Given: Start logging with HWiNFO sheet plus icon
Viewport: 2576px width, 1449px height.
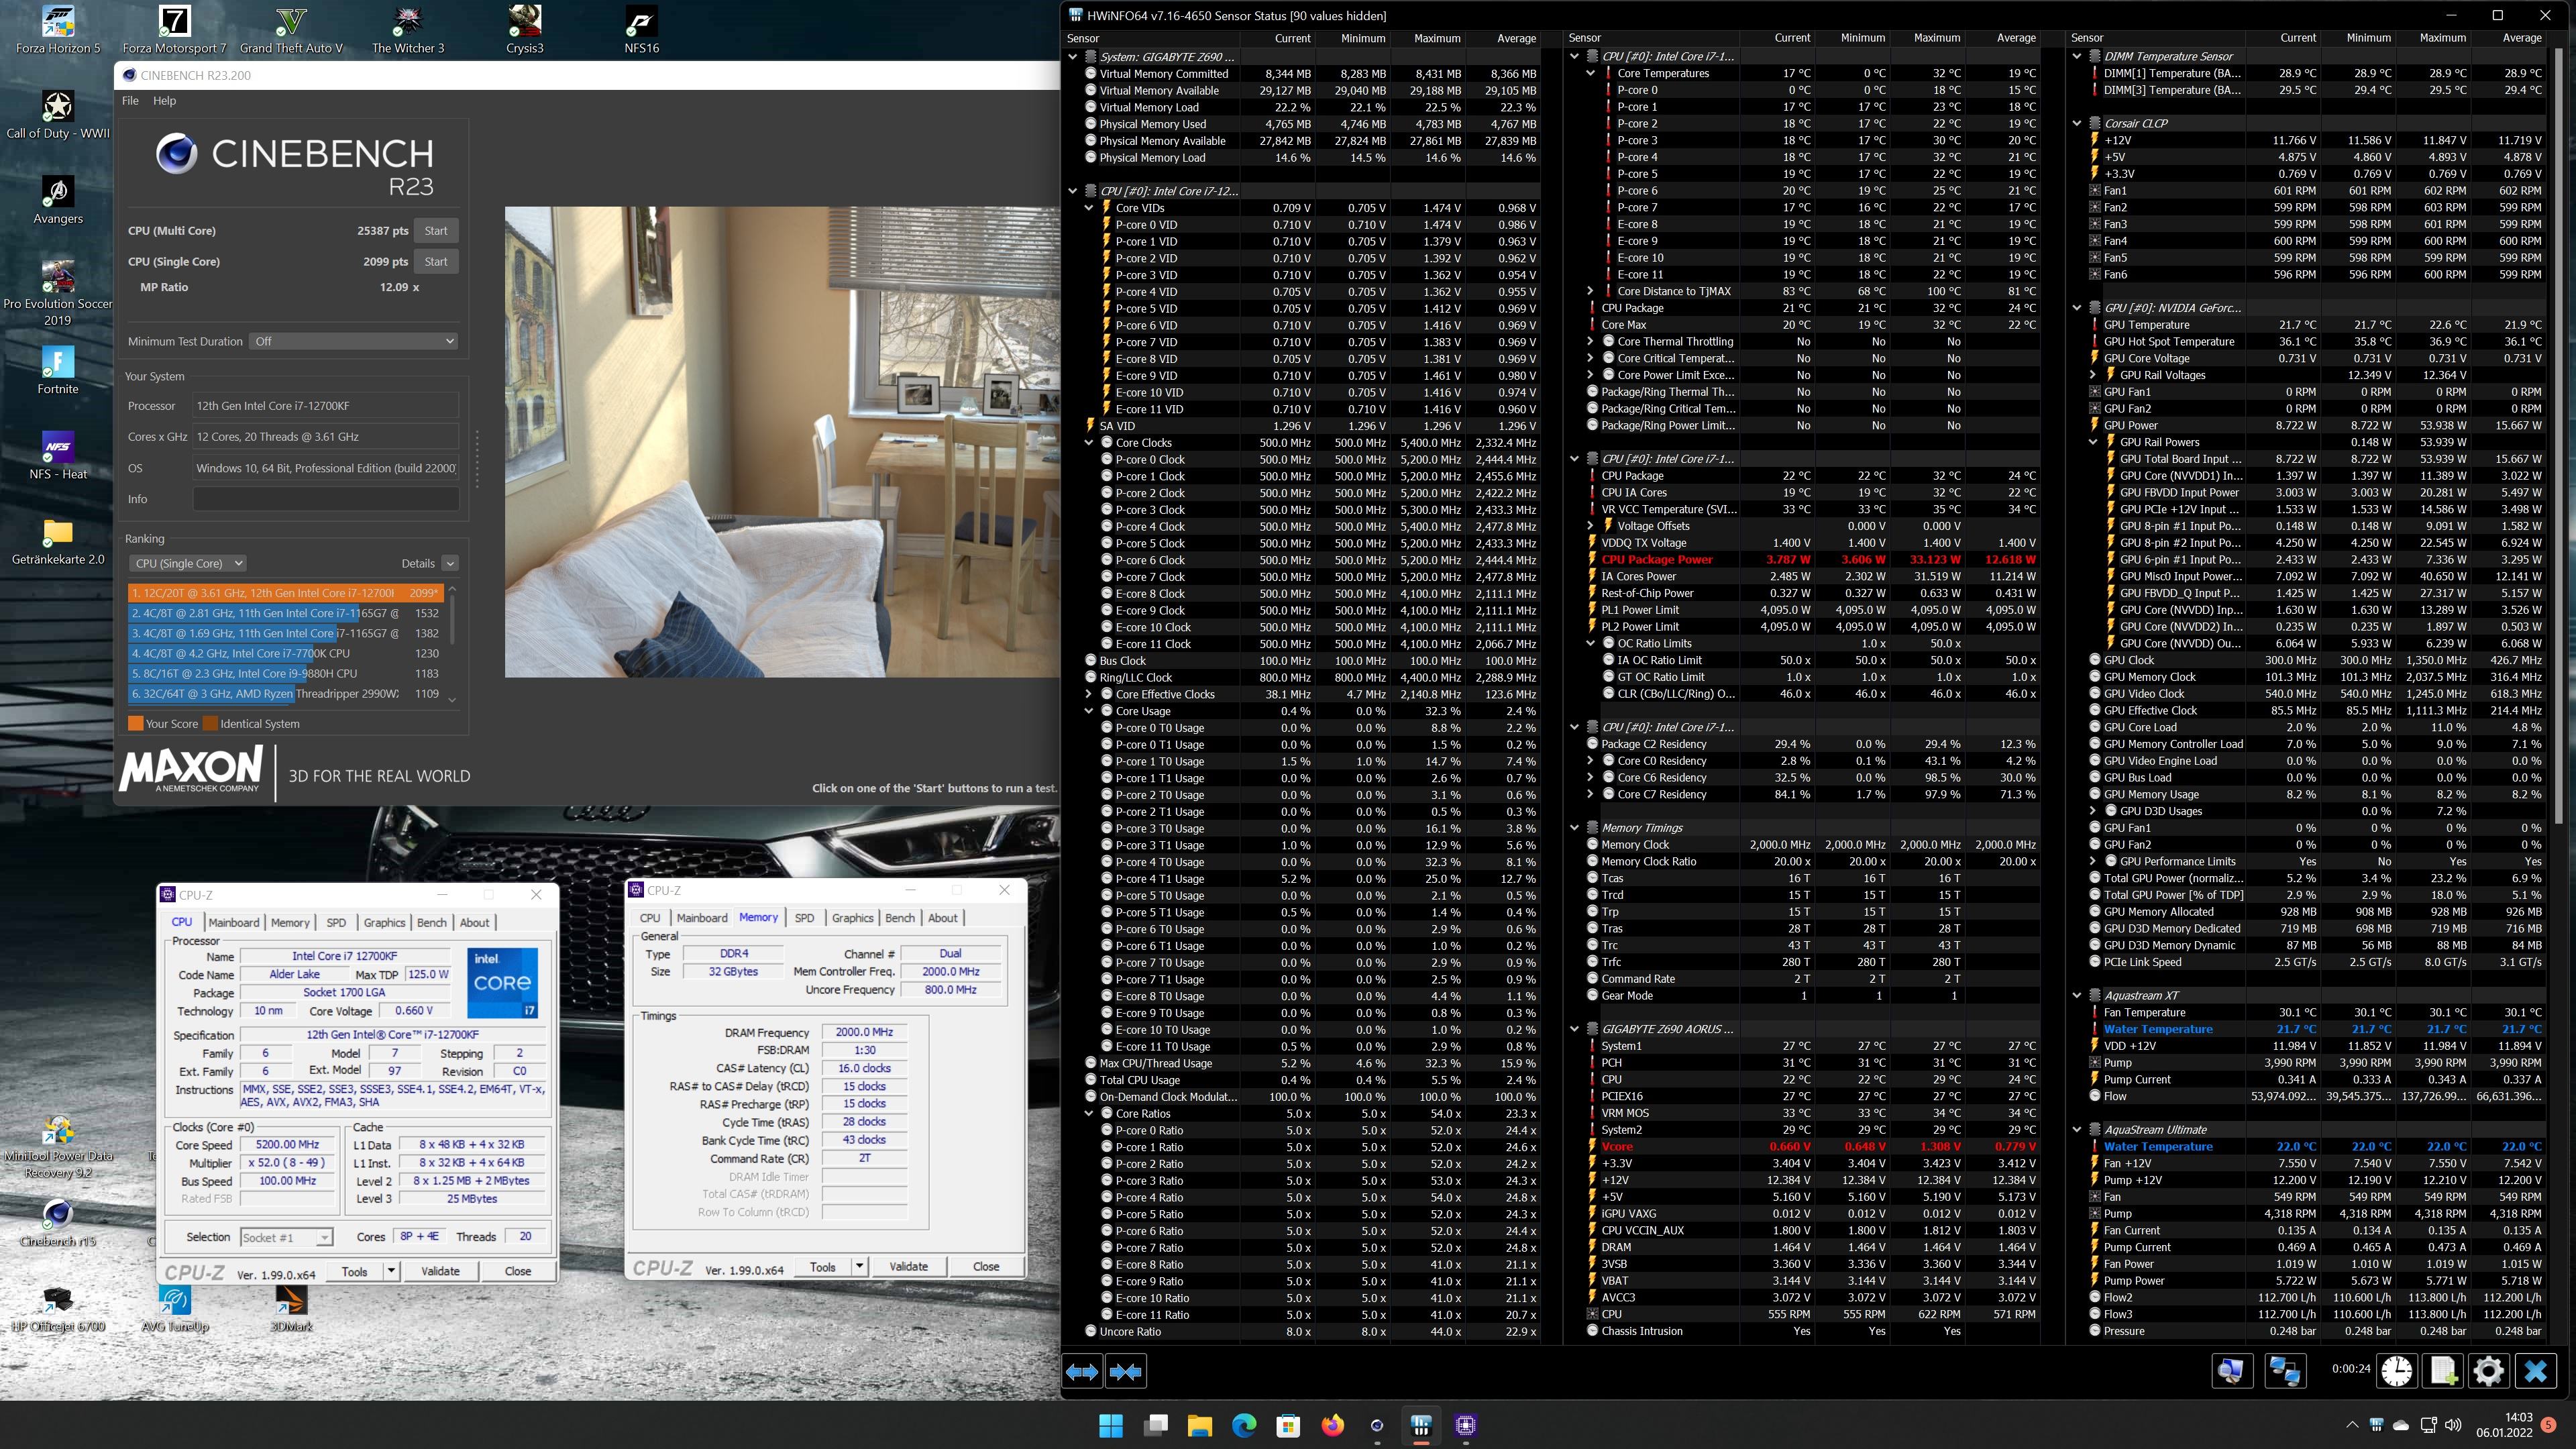Looking at the screenshot, I should tap(2443, 1370).
